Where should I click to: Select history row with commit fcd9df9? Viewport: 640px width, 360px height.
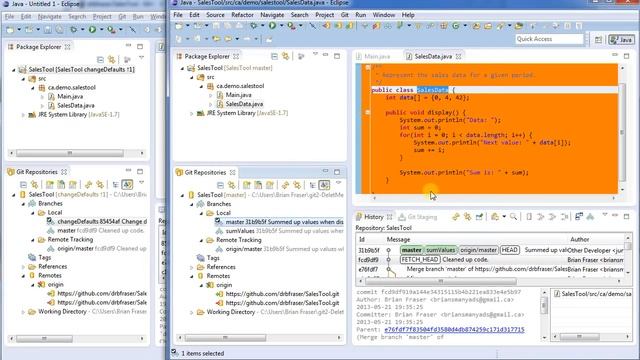(x=491, y=260)
